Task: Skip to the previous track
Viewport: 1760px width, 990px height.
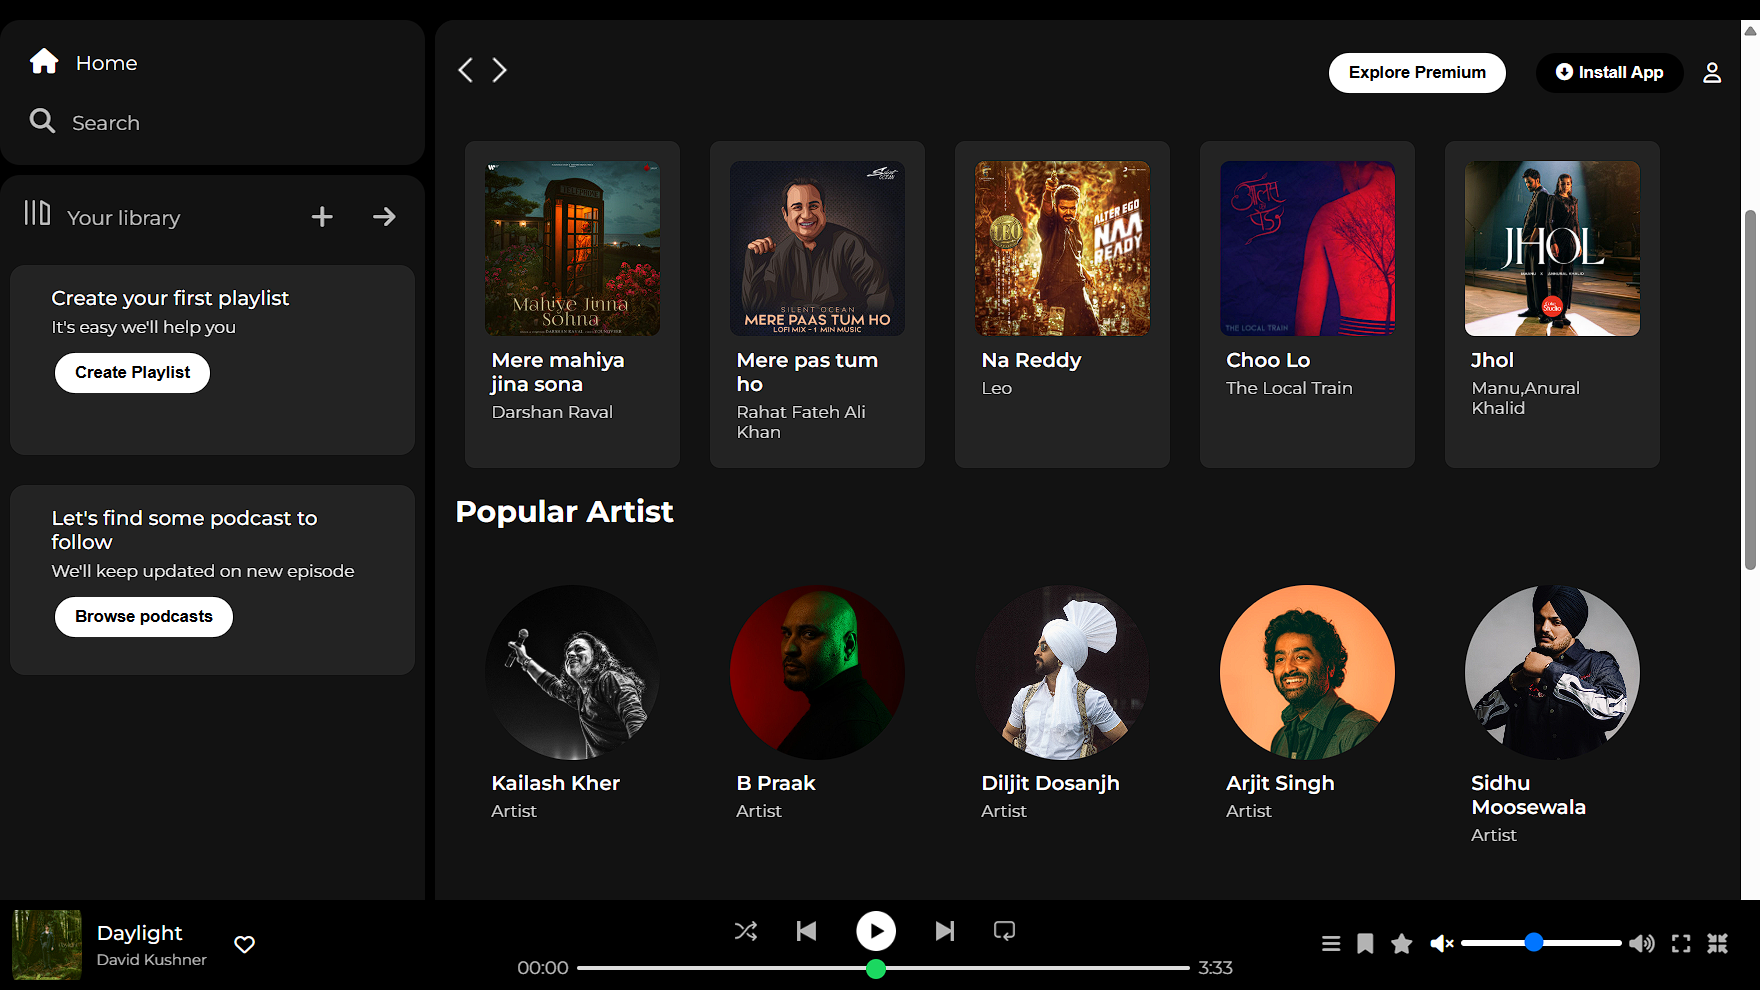Action: (x=806, y=932)
